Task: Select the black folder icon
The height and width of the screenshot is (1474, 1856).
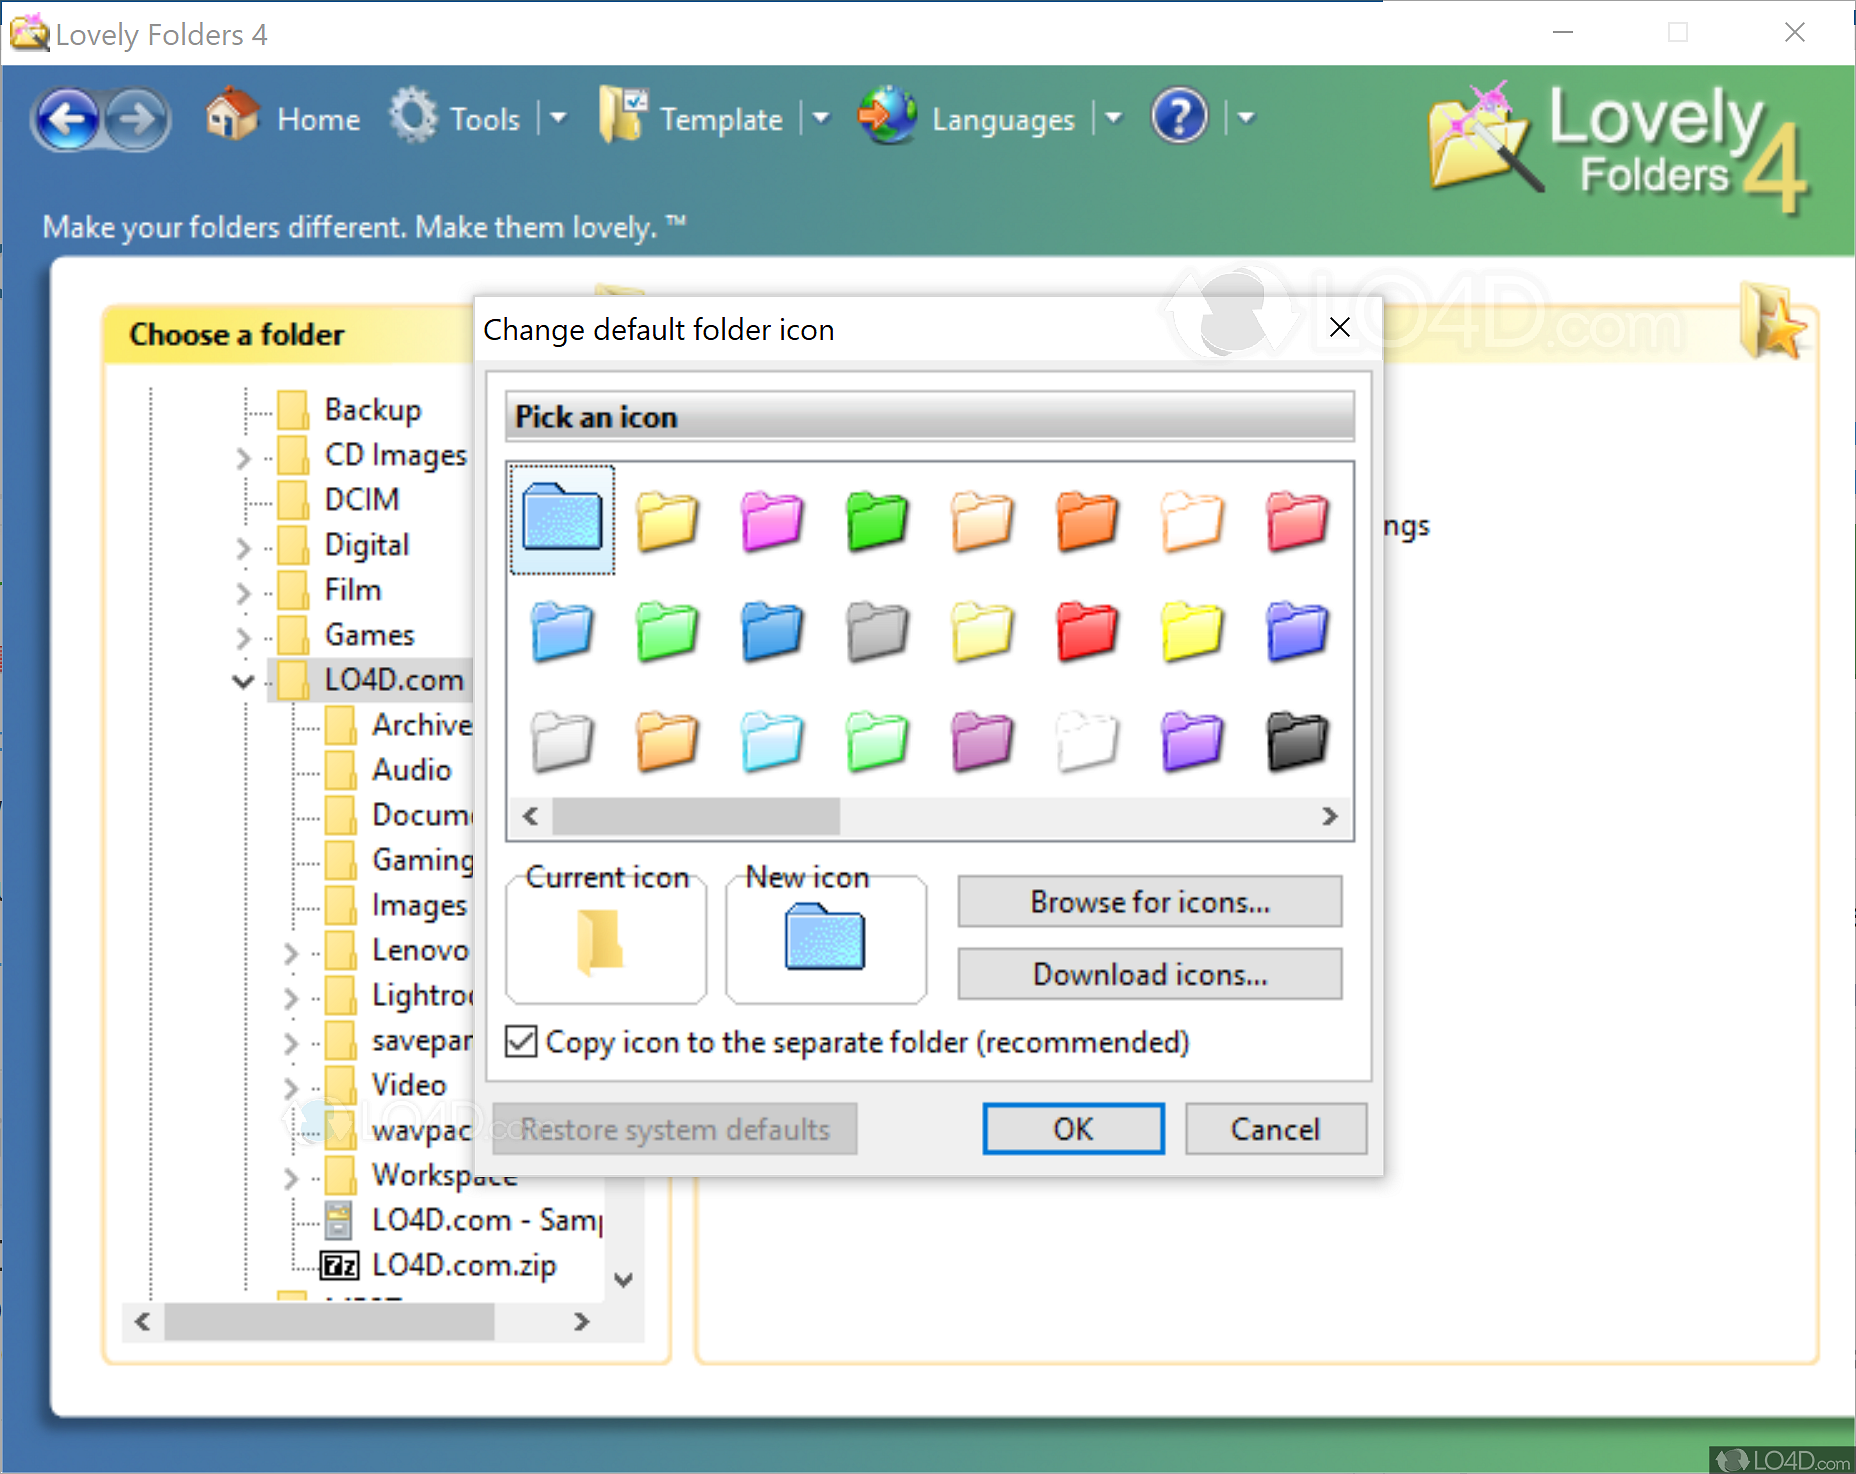Action: 1296,741
